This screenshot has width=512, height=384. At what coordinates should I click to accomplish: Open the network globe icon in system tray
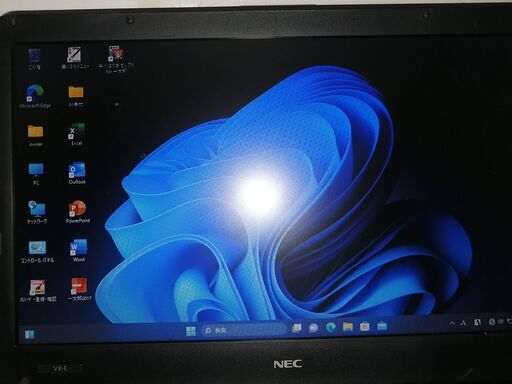coord(492,322)
